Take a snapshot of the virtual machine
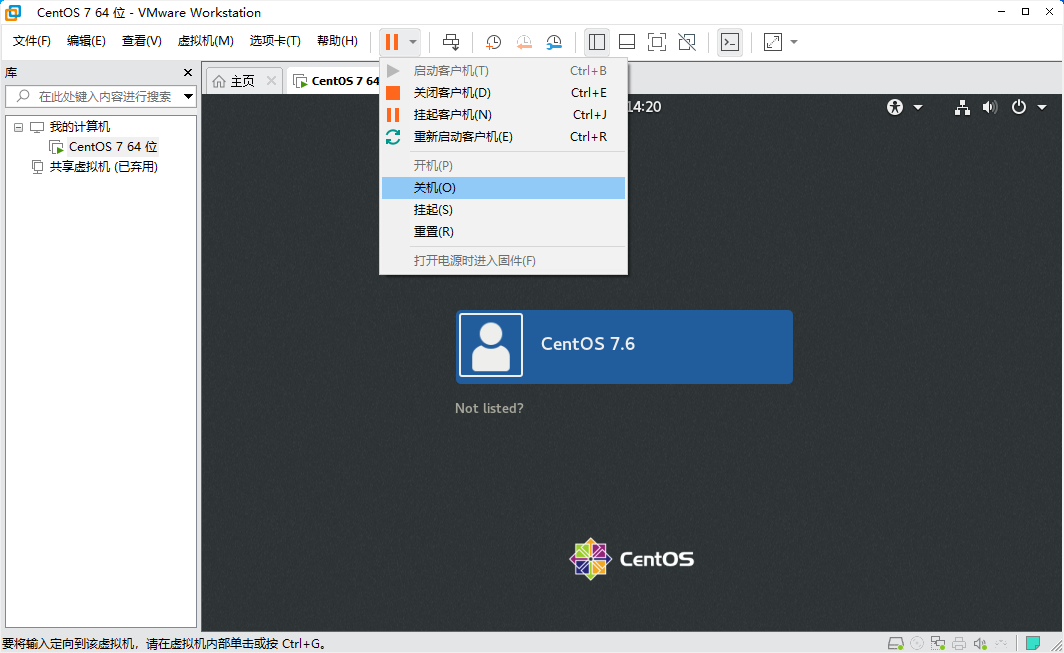This screenshot has height=653, width=1064. (x=492, y=42)
